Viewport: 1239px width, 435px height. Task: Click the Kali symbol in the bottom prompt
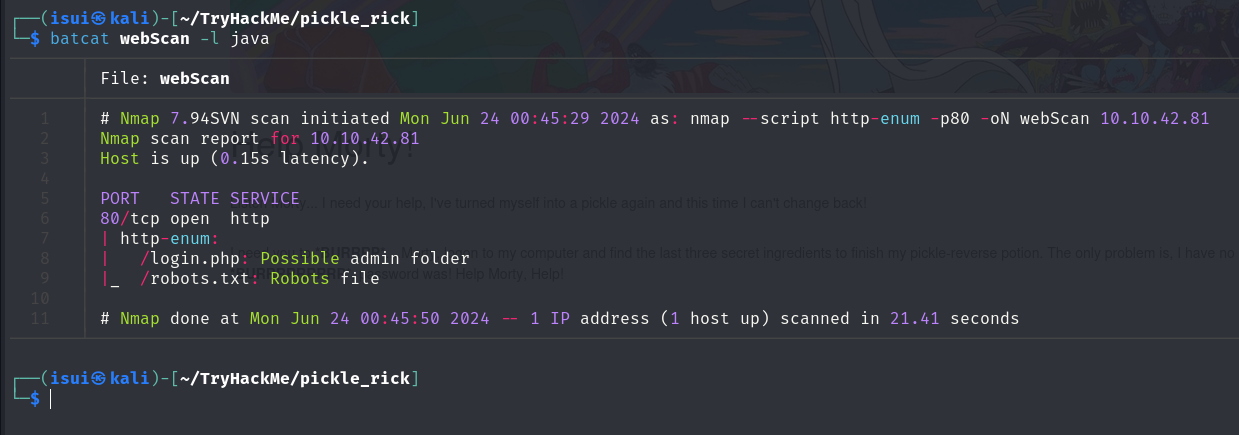pyautogui.click(x=98, y=378)
